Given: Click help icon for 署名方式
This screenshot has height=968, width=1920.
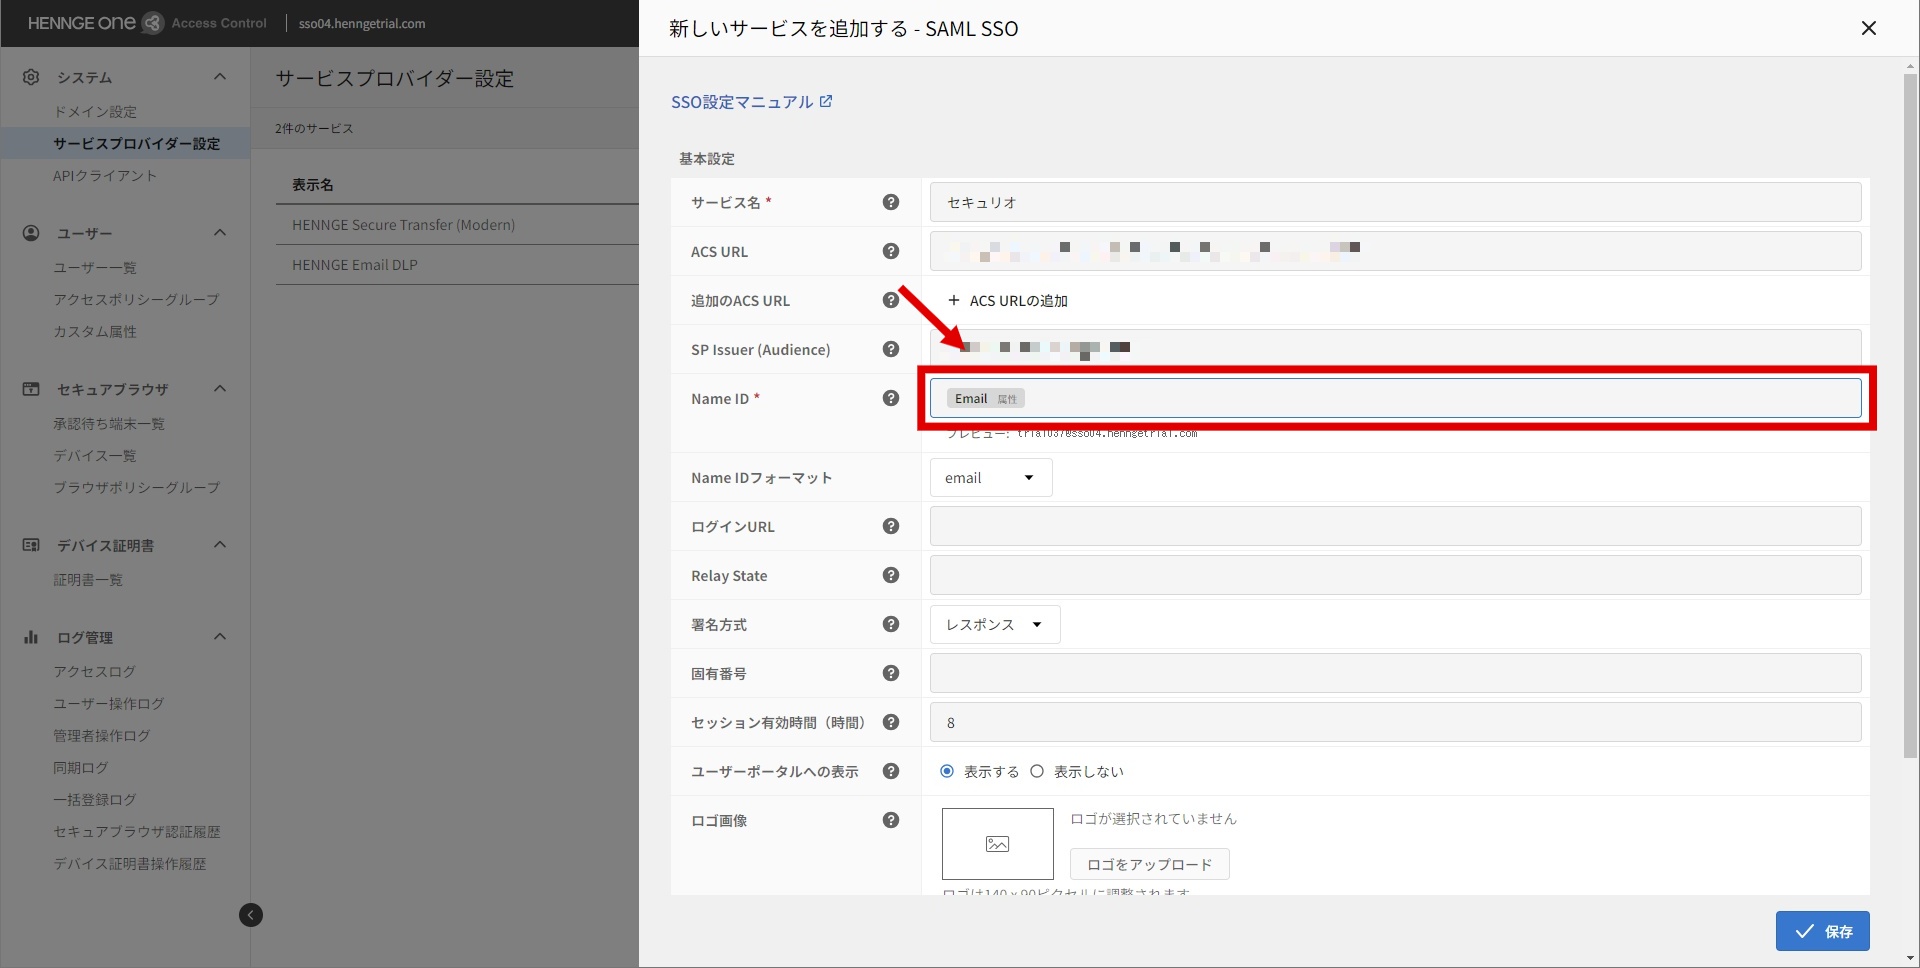Looking at the screenshot, I should tap(891, 624).
